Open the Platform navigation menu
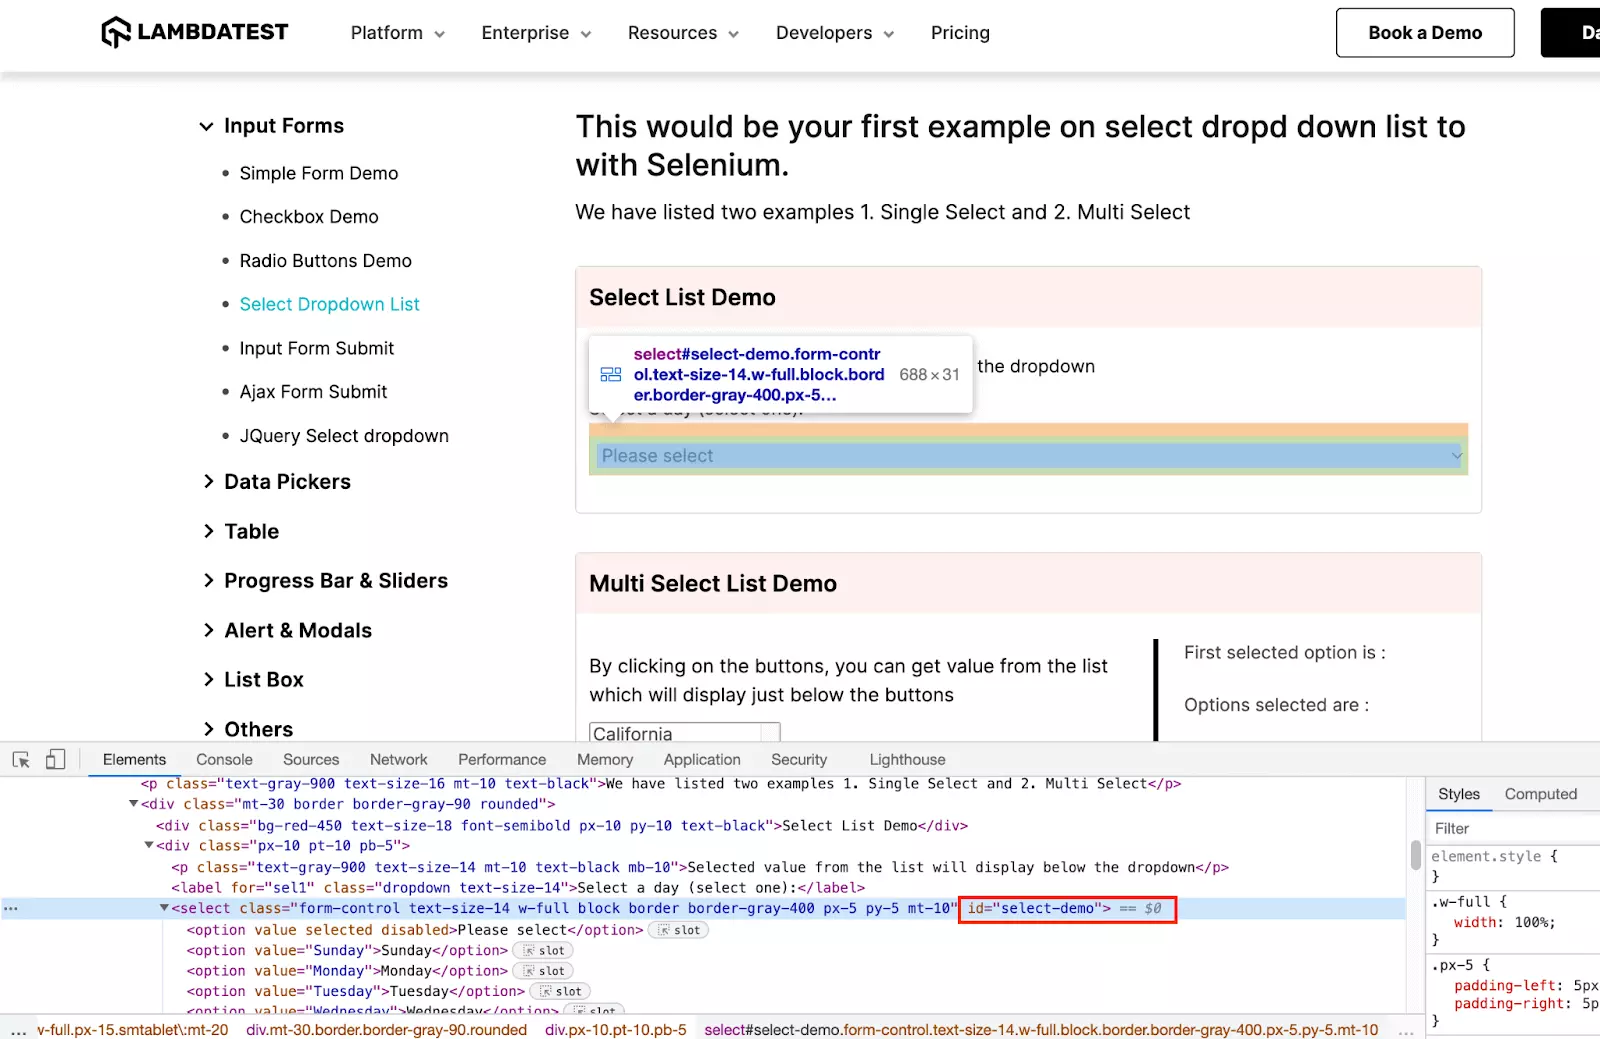Image resolution: width=1600 pixels, height=1039 pixels. (x=397, y=33)
